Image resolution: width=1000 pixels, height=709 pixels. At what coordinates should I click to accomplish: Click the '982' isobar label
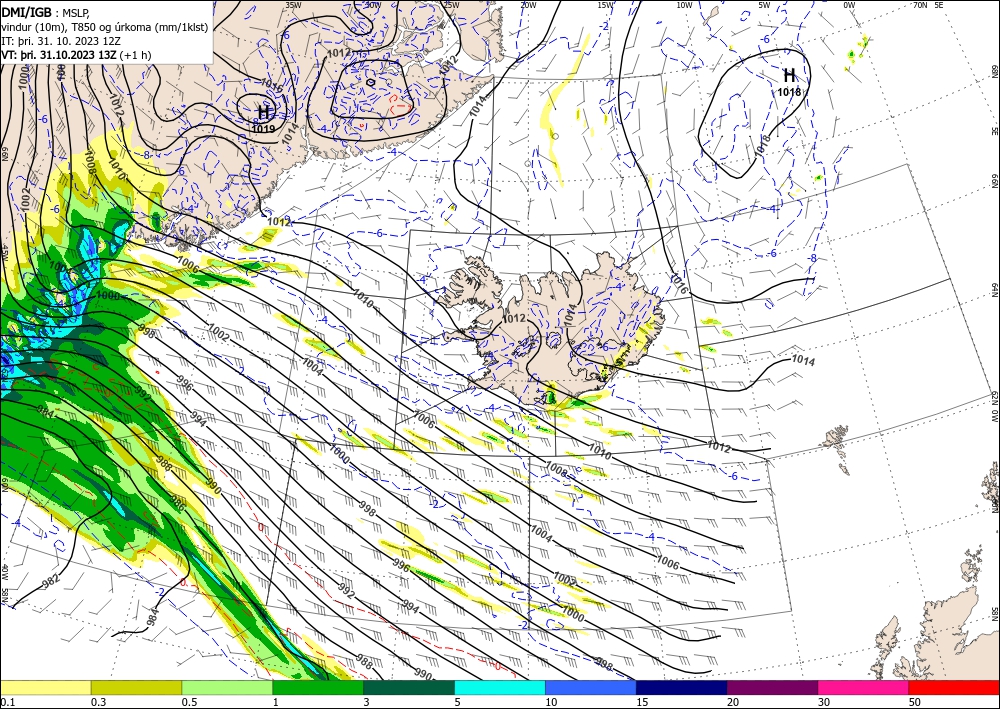[50, 582]
